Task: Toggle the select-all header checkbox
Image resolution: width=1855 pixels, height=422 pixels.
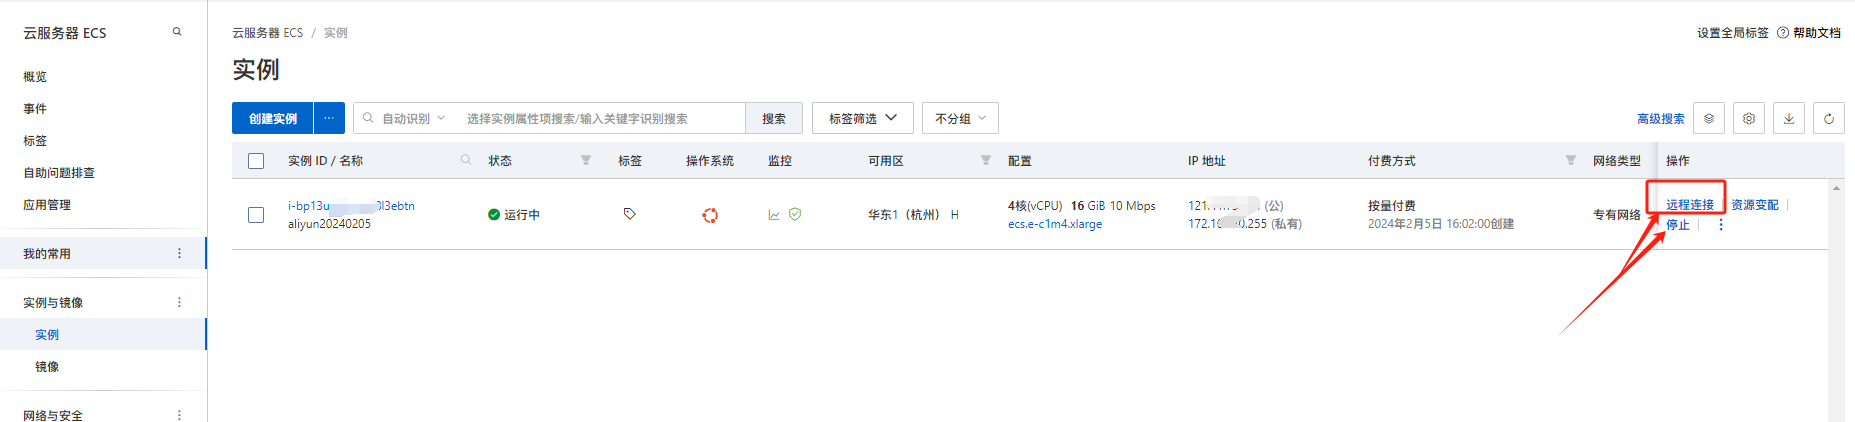Action: pyautogui.click(x=256, y=161)
